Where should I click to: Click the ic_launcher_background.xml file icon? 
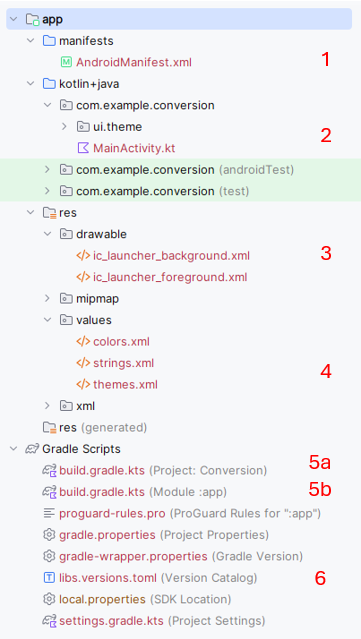[x=83, y=256]
